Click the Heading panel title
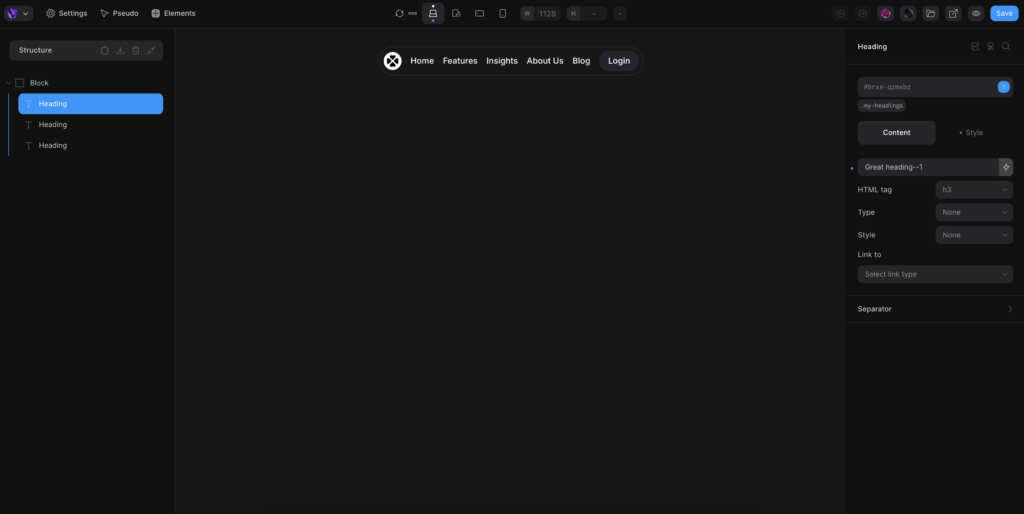 click(872, 46)
